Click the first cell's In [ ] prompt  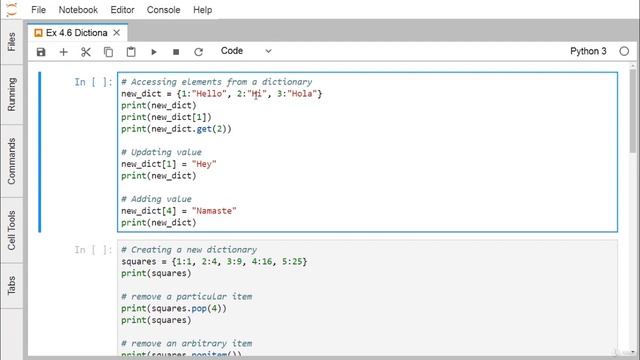coord(93,82)
